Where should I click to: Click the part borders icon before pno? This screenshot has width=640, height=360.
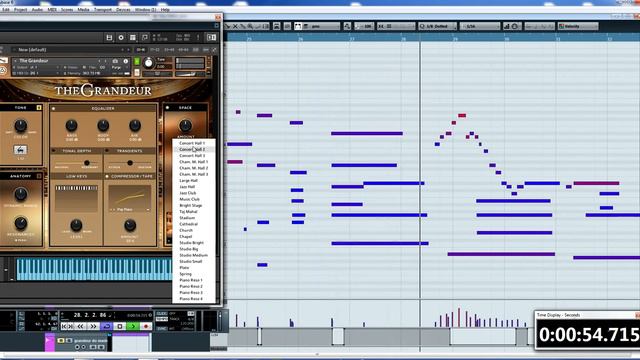(298, 26)
